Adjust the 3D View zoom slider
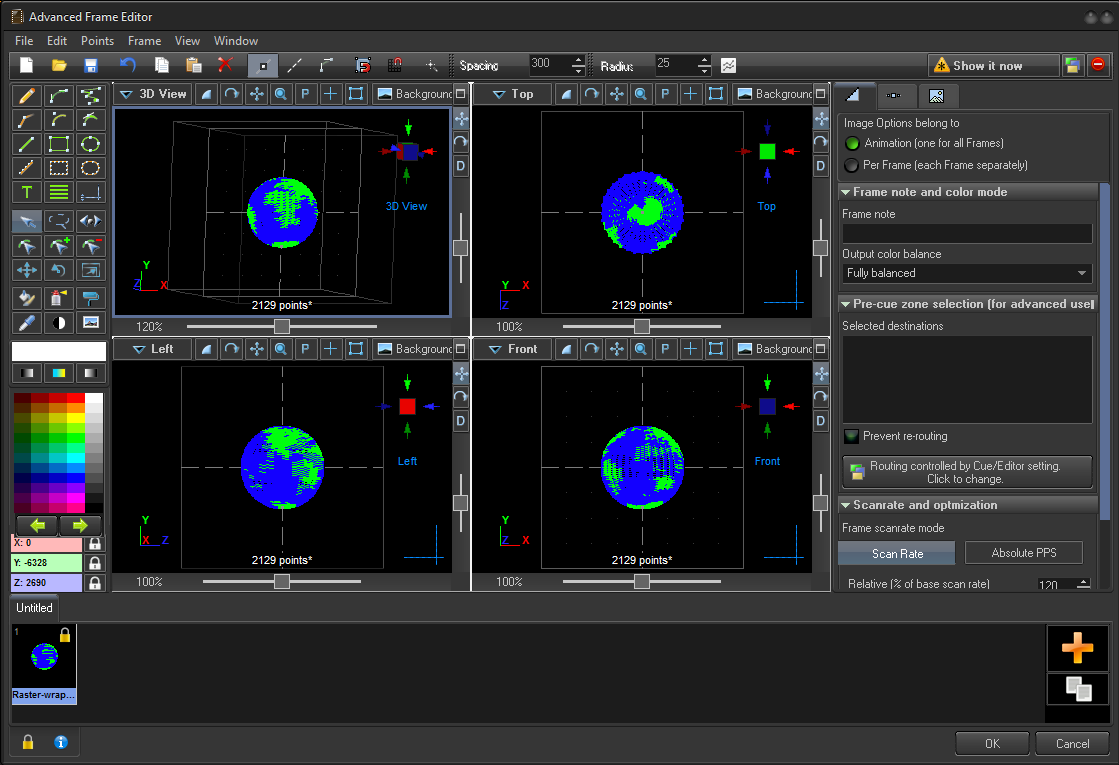Image resolution: width=1119 pixels, height=765 pixels. (282, 326)
